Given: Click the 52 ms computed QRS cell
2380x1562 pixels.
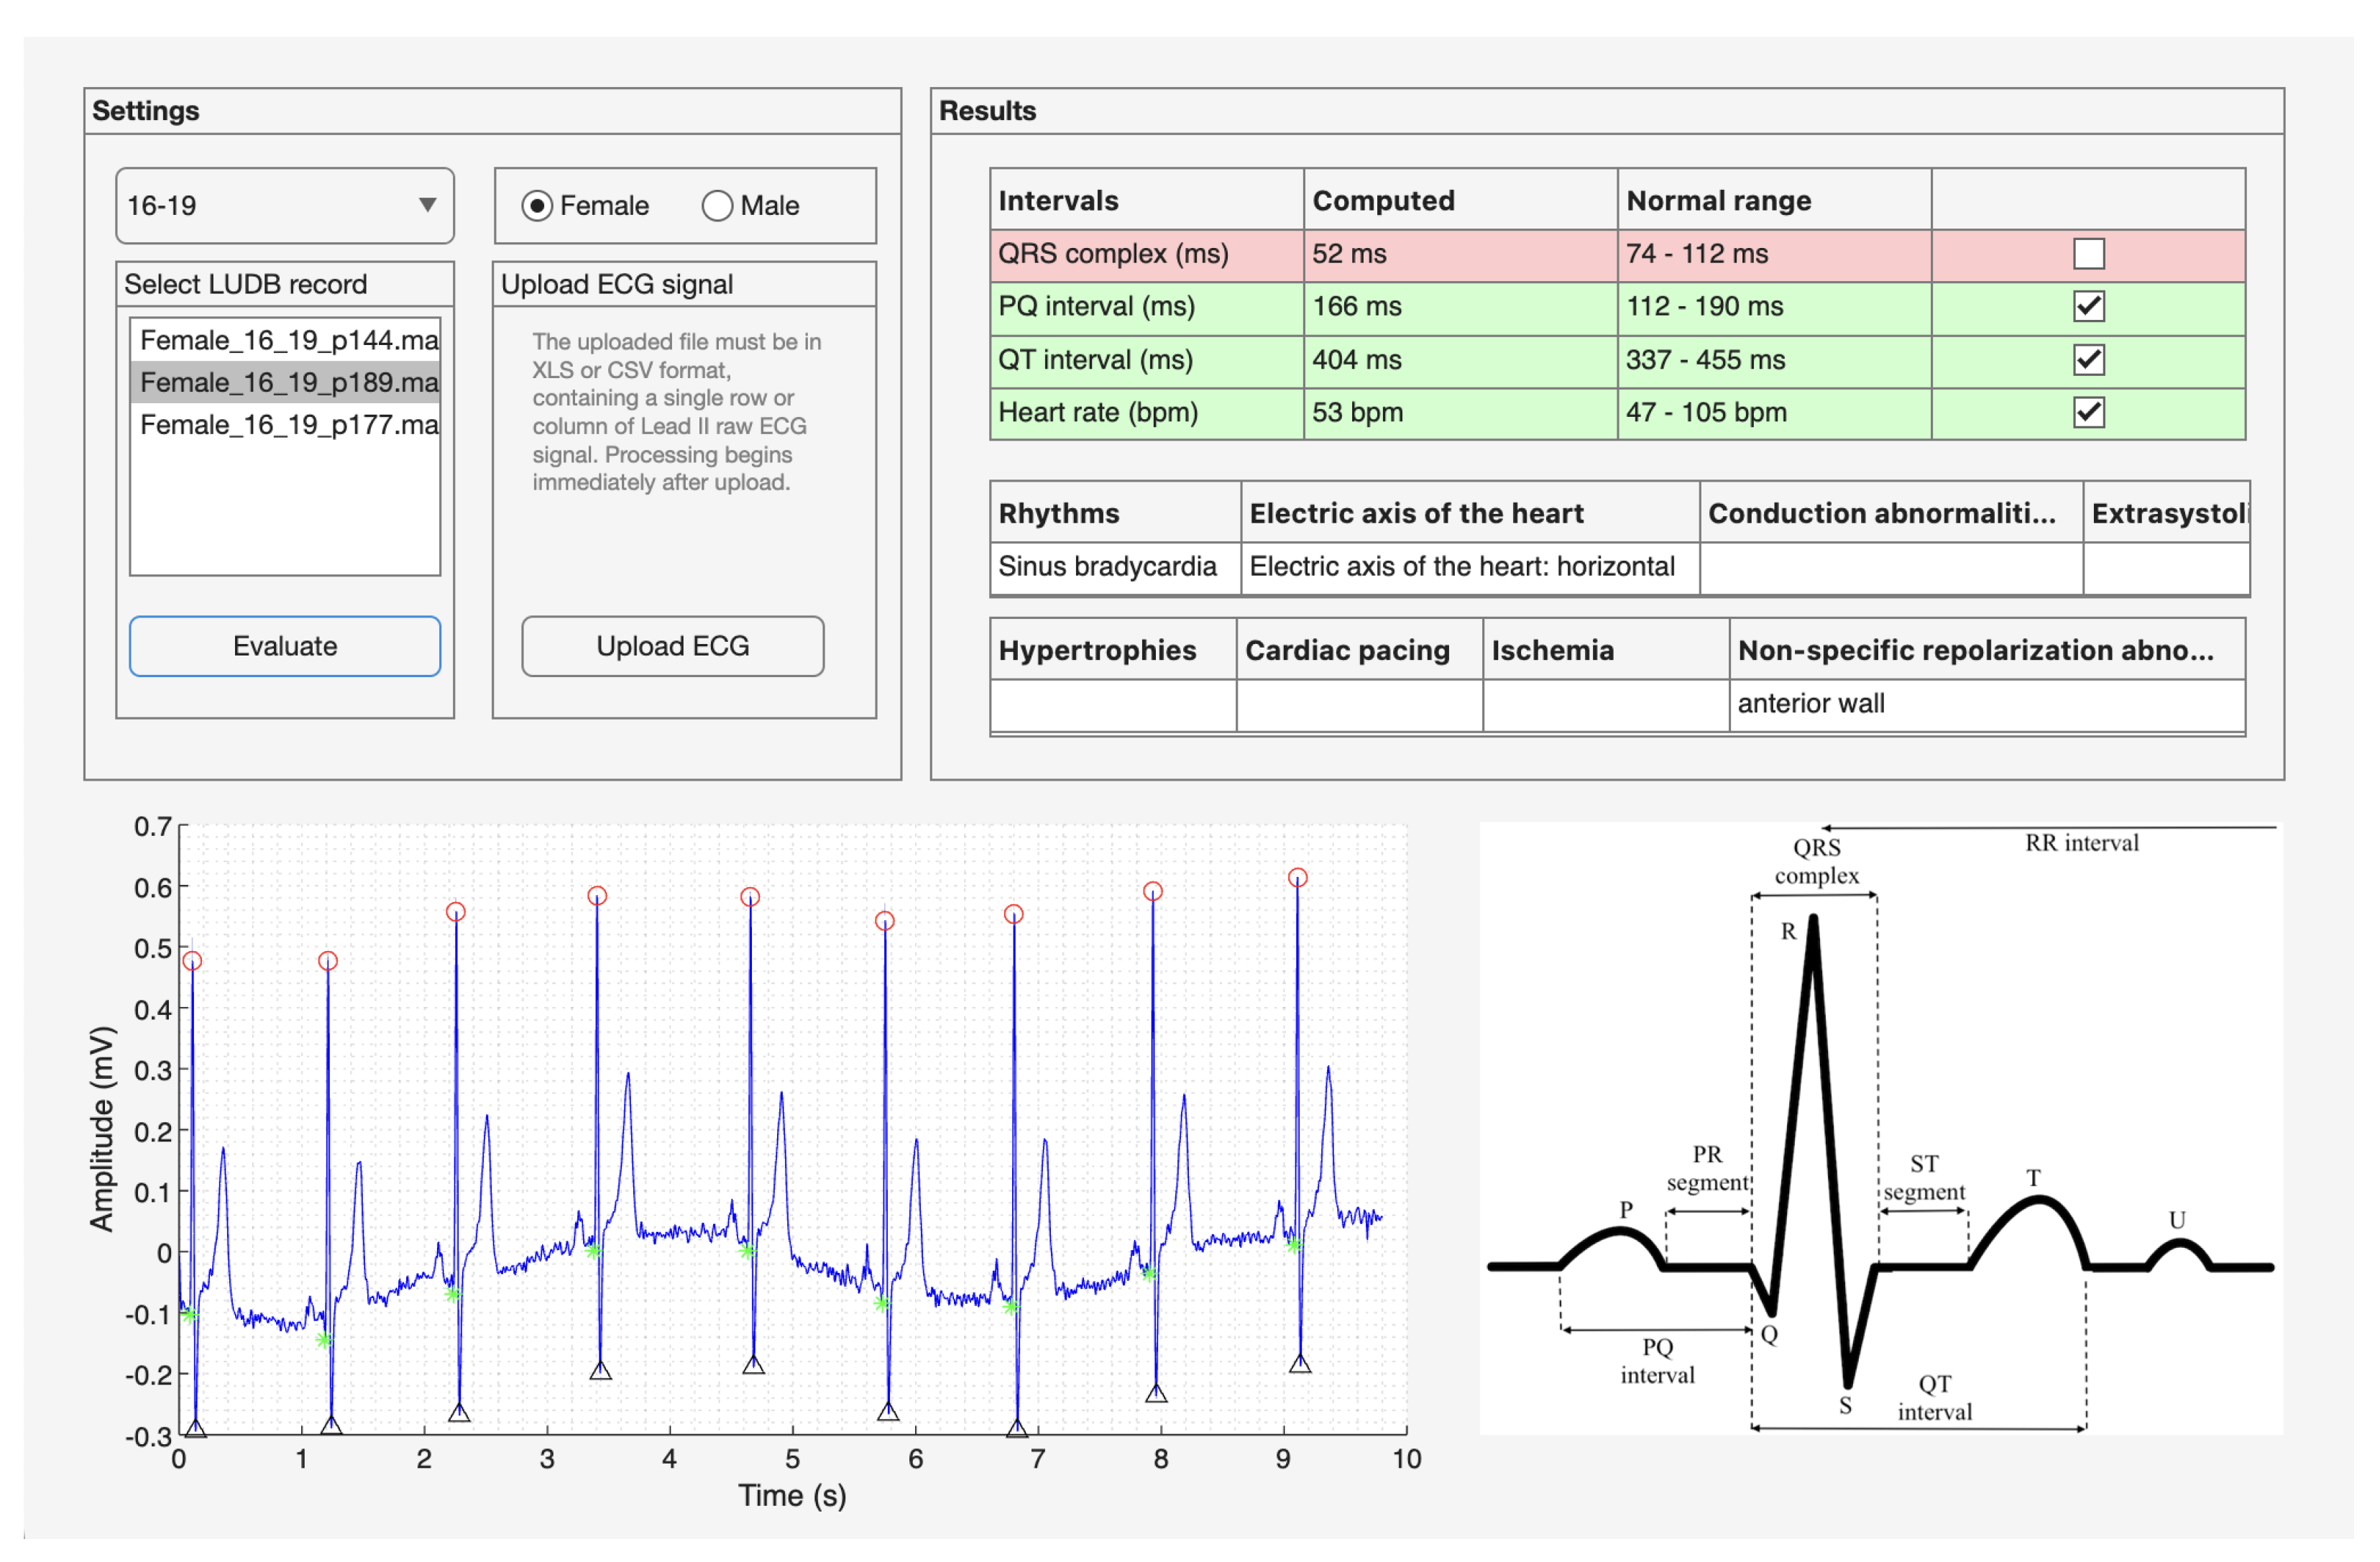Looking at the screenshot, I should click(1459, 254).
